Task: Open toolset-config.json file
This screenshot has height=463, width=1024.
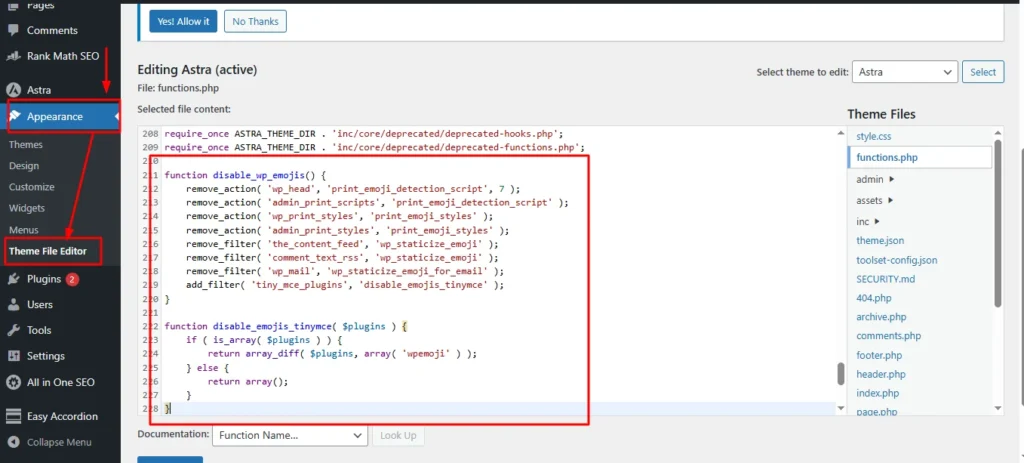Action: 897,260
